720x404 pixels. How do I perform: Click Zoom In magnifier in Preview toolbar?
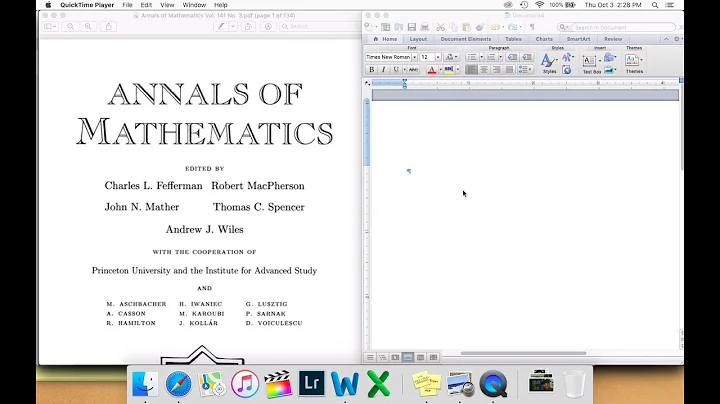click(x=88, y=27)
